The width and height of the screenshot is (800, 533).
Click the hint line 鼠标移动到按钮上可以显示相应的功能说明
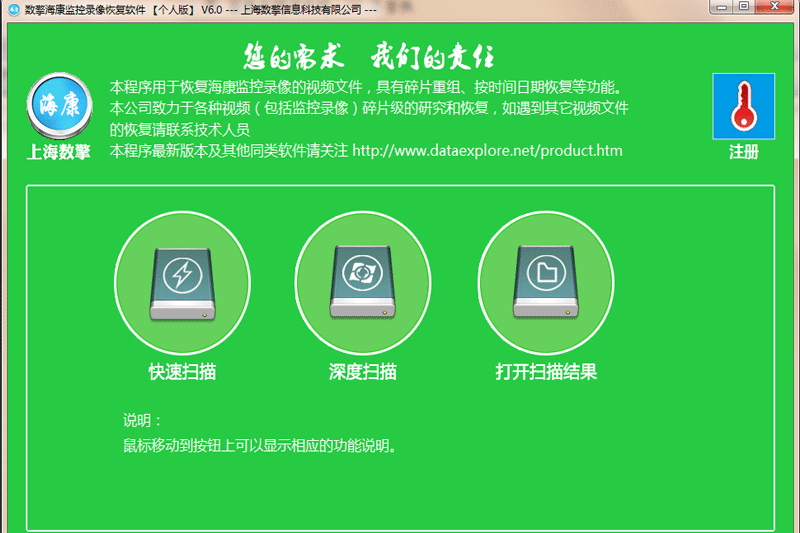(259, 446)
